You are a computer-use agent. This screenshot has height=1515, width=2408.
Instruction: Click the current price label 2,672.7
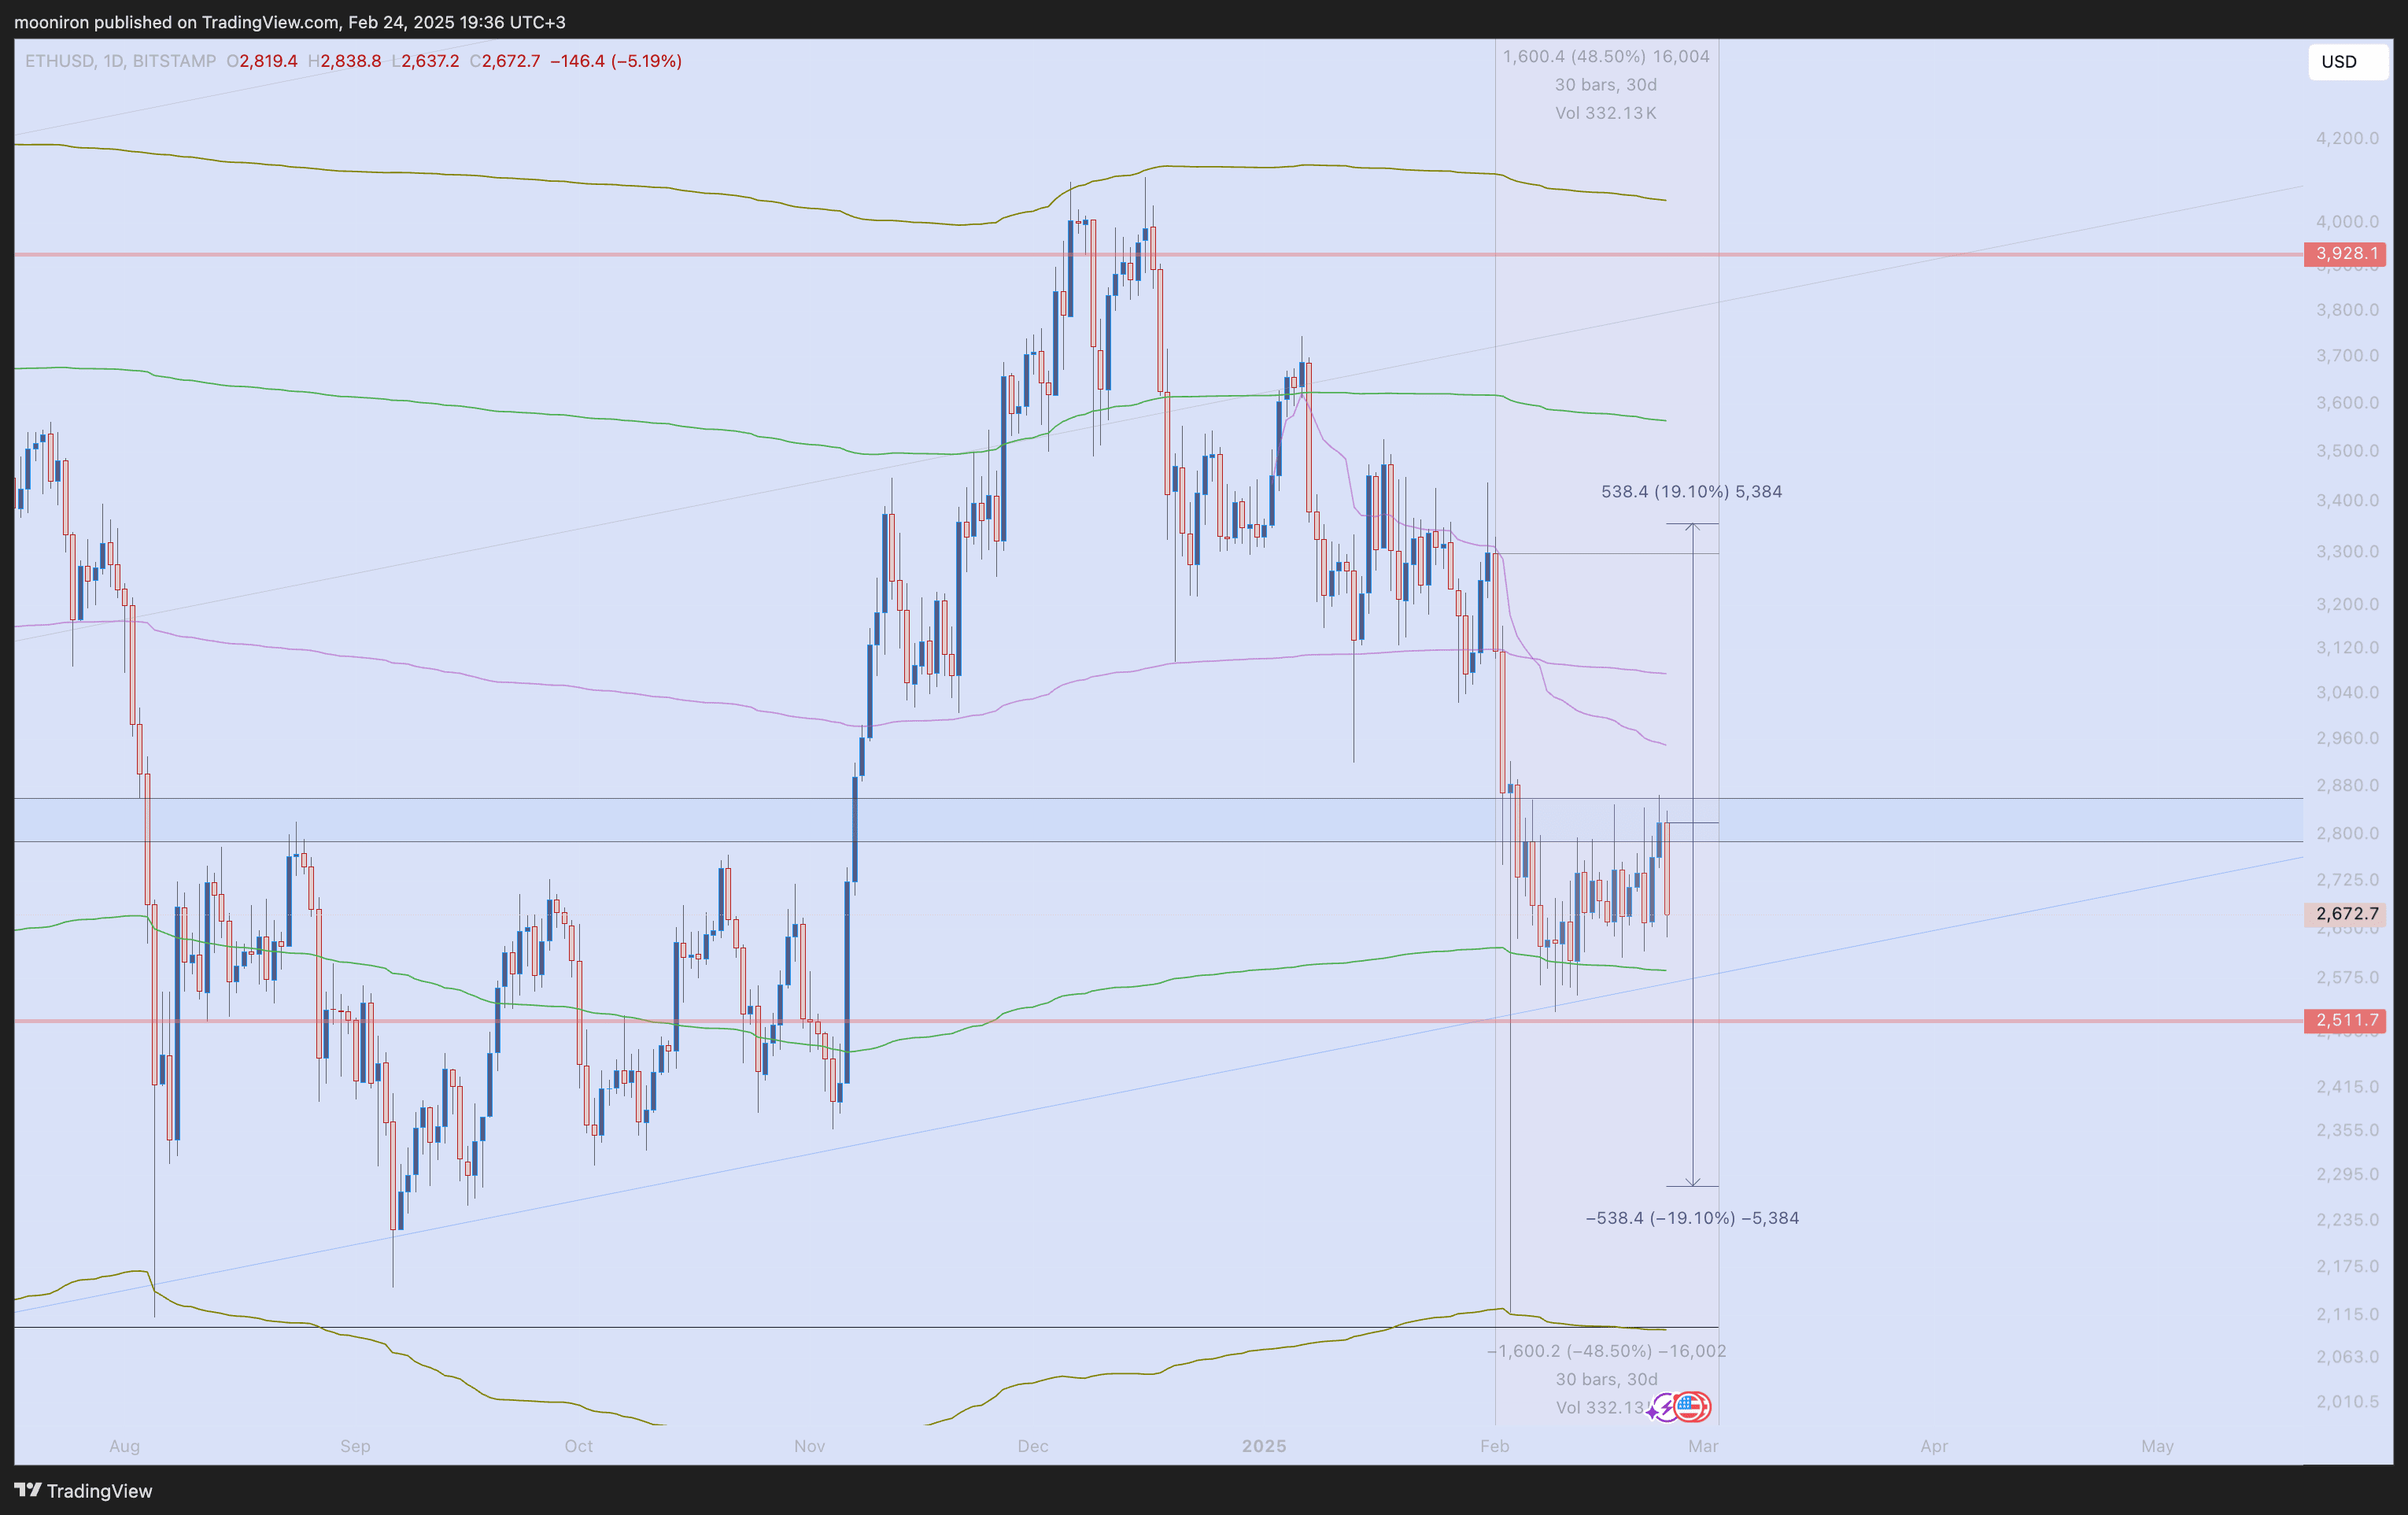pos(2344,913)
